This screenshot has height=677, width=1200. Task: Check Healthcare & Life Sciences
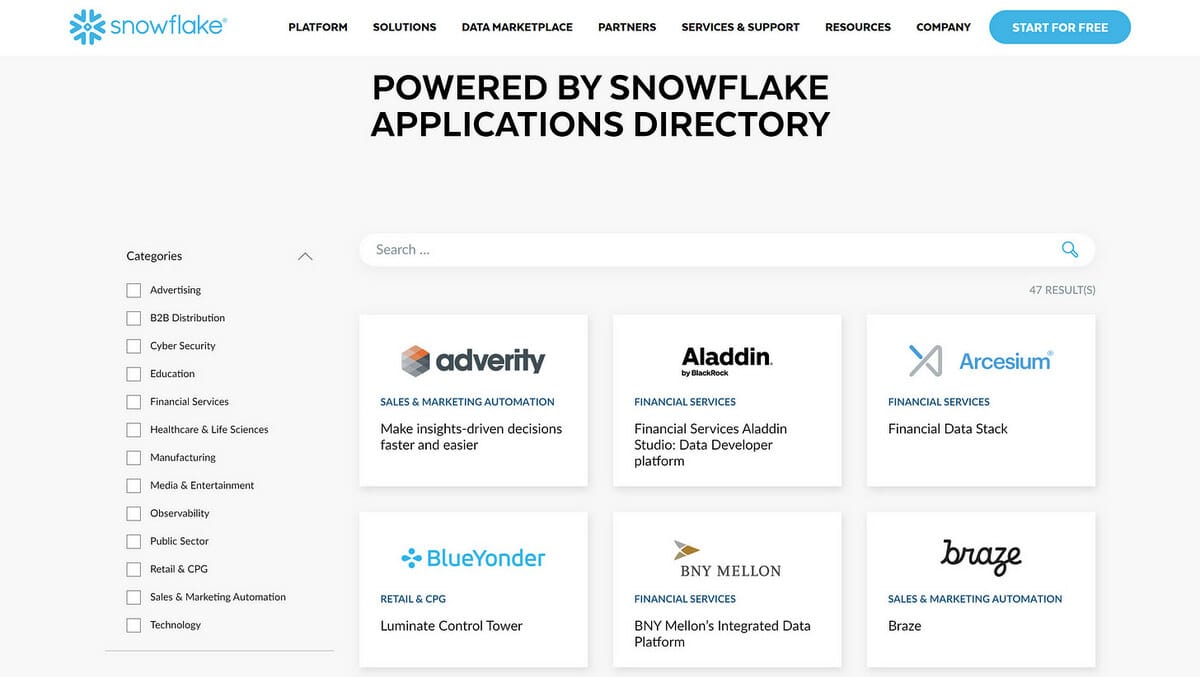point(134,430)
